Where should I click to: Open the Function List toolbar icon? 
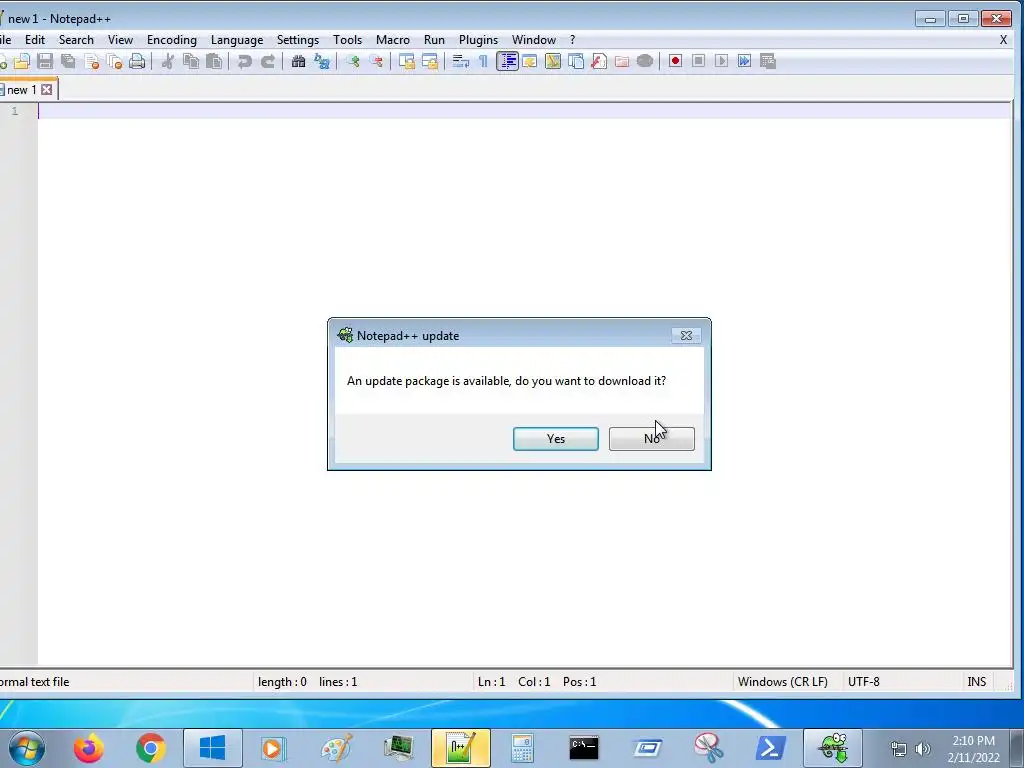[x=599, y=61]
